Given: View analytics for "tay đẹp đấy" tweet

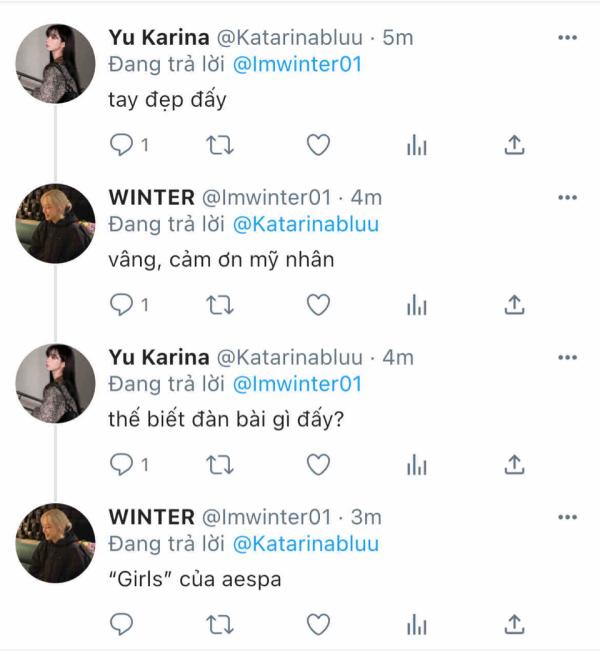Looking at the screenshot, I should (416, 146).
